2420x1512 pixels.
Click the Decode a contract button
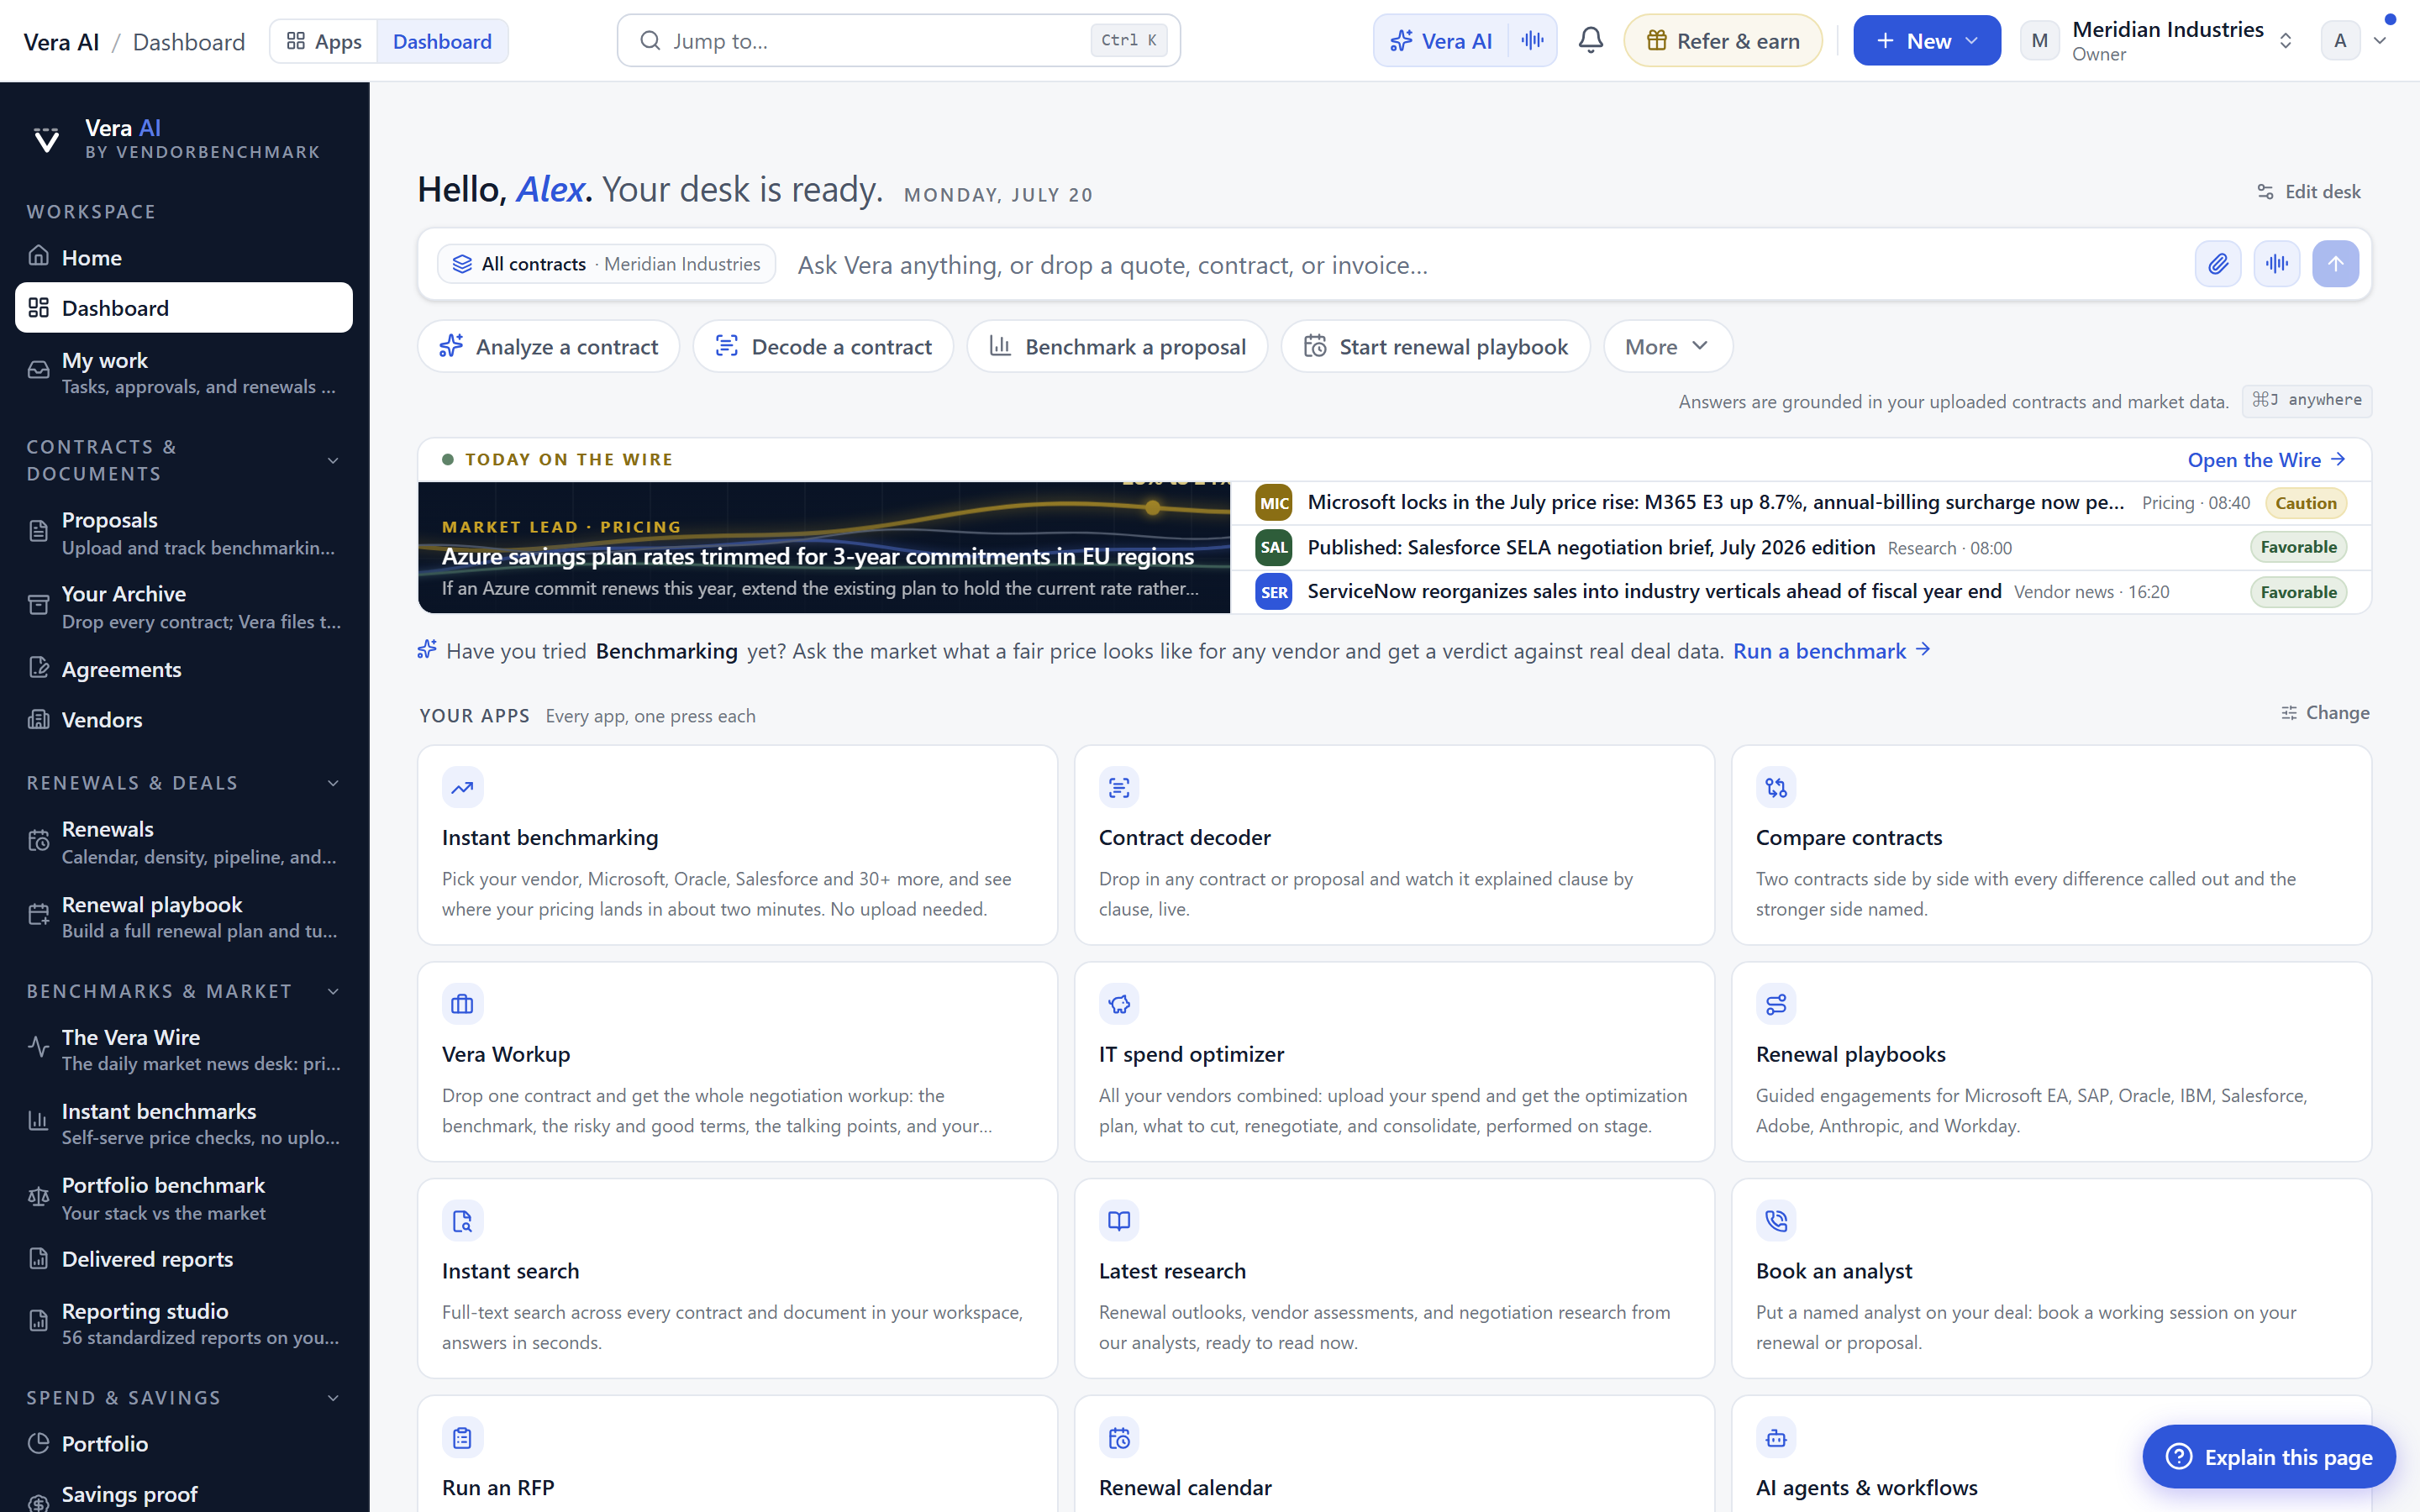tap(823, 347)
